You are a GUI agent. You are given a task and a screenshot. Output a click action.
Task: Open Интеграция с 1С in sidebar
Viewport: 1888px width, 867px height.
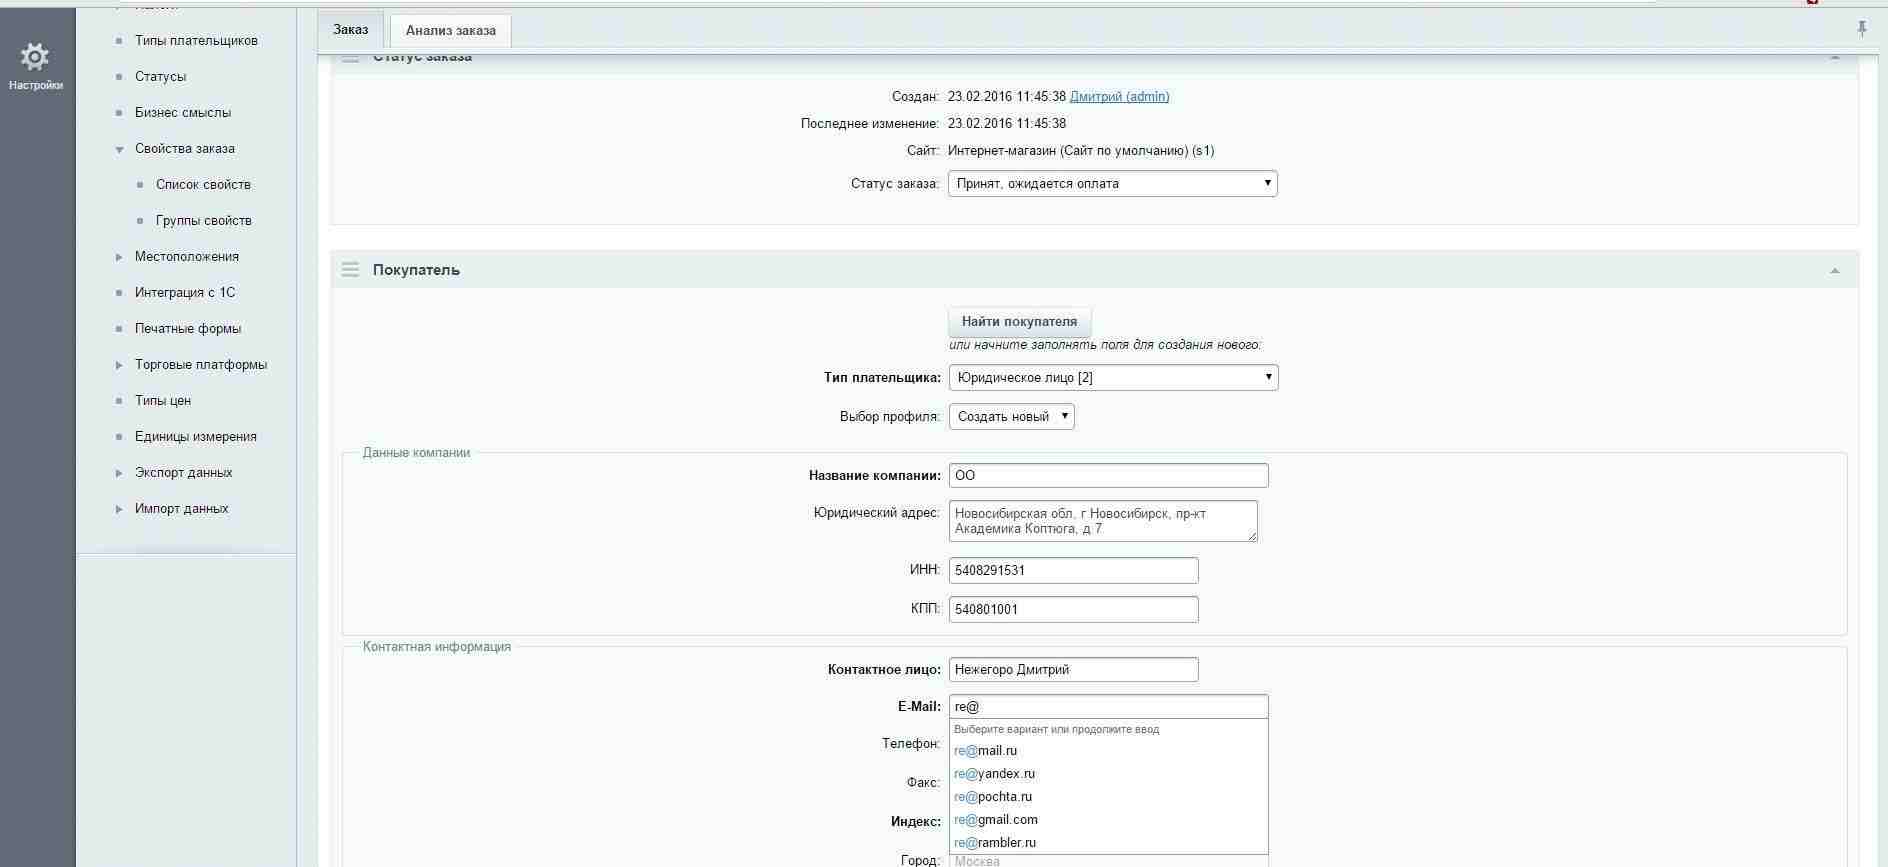click(185, 293)
